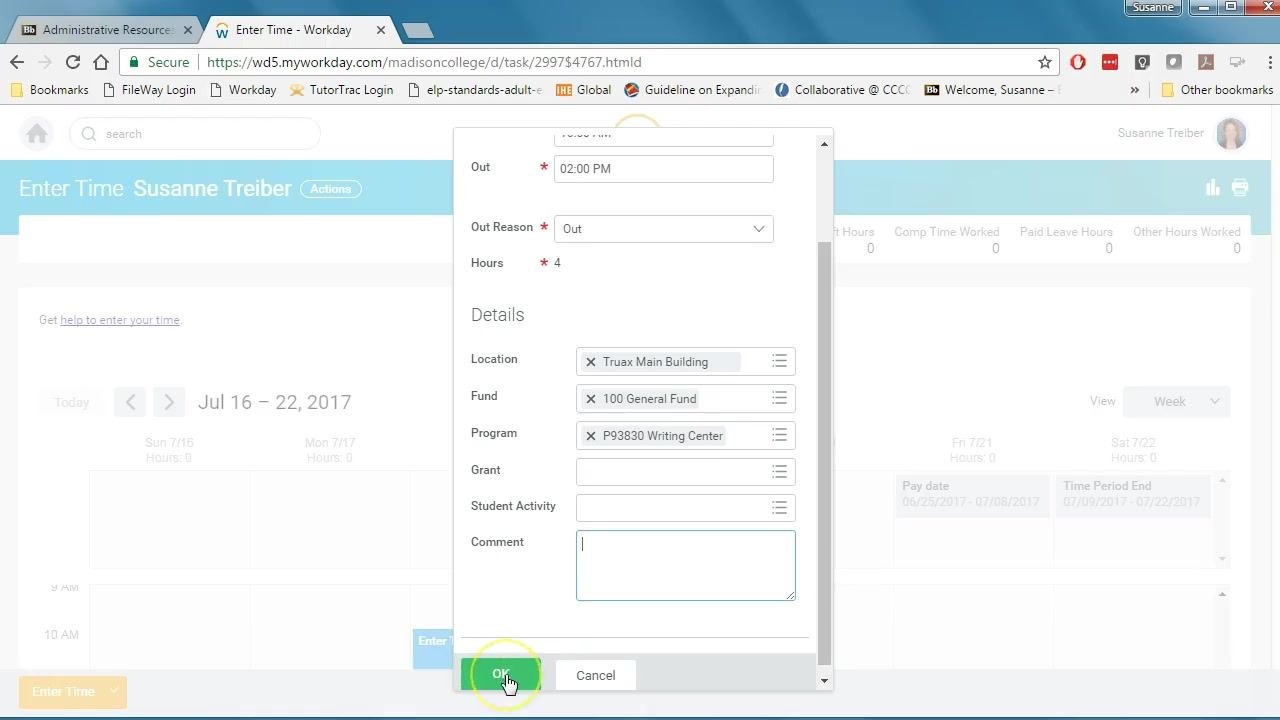Click the lightbulb extension icon
This screenshot has width=1280, height=720.
[x=1142, y=62]
